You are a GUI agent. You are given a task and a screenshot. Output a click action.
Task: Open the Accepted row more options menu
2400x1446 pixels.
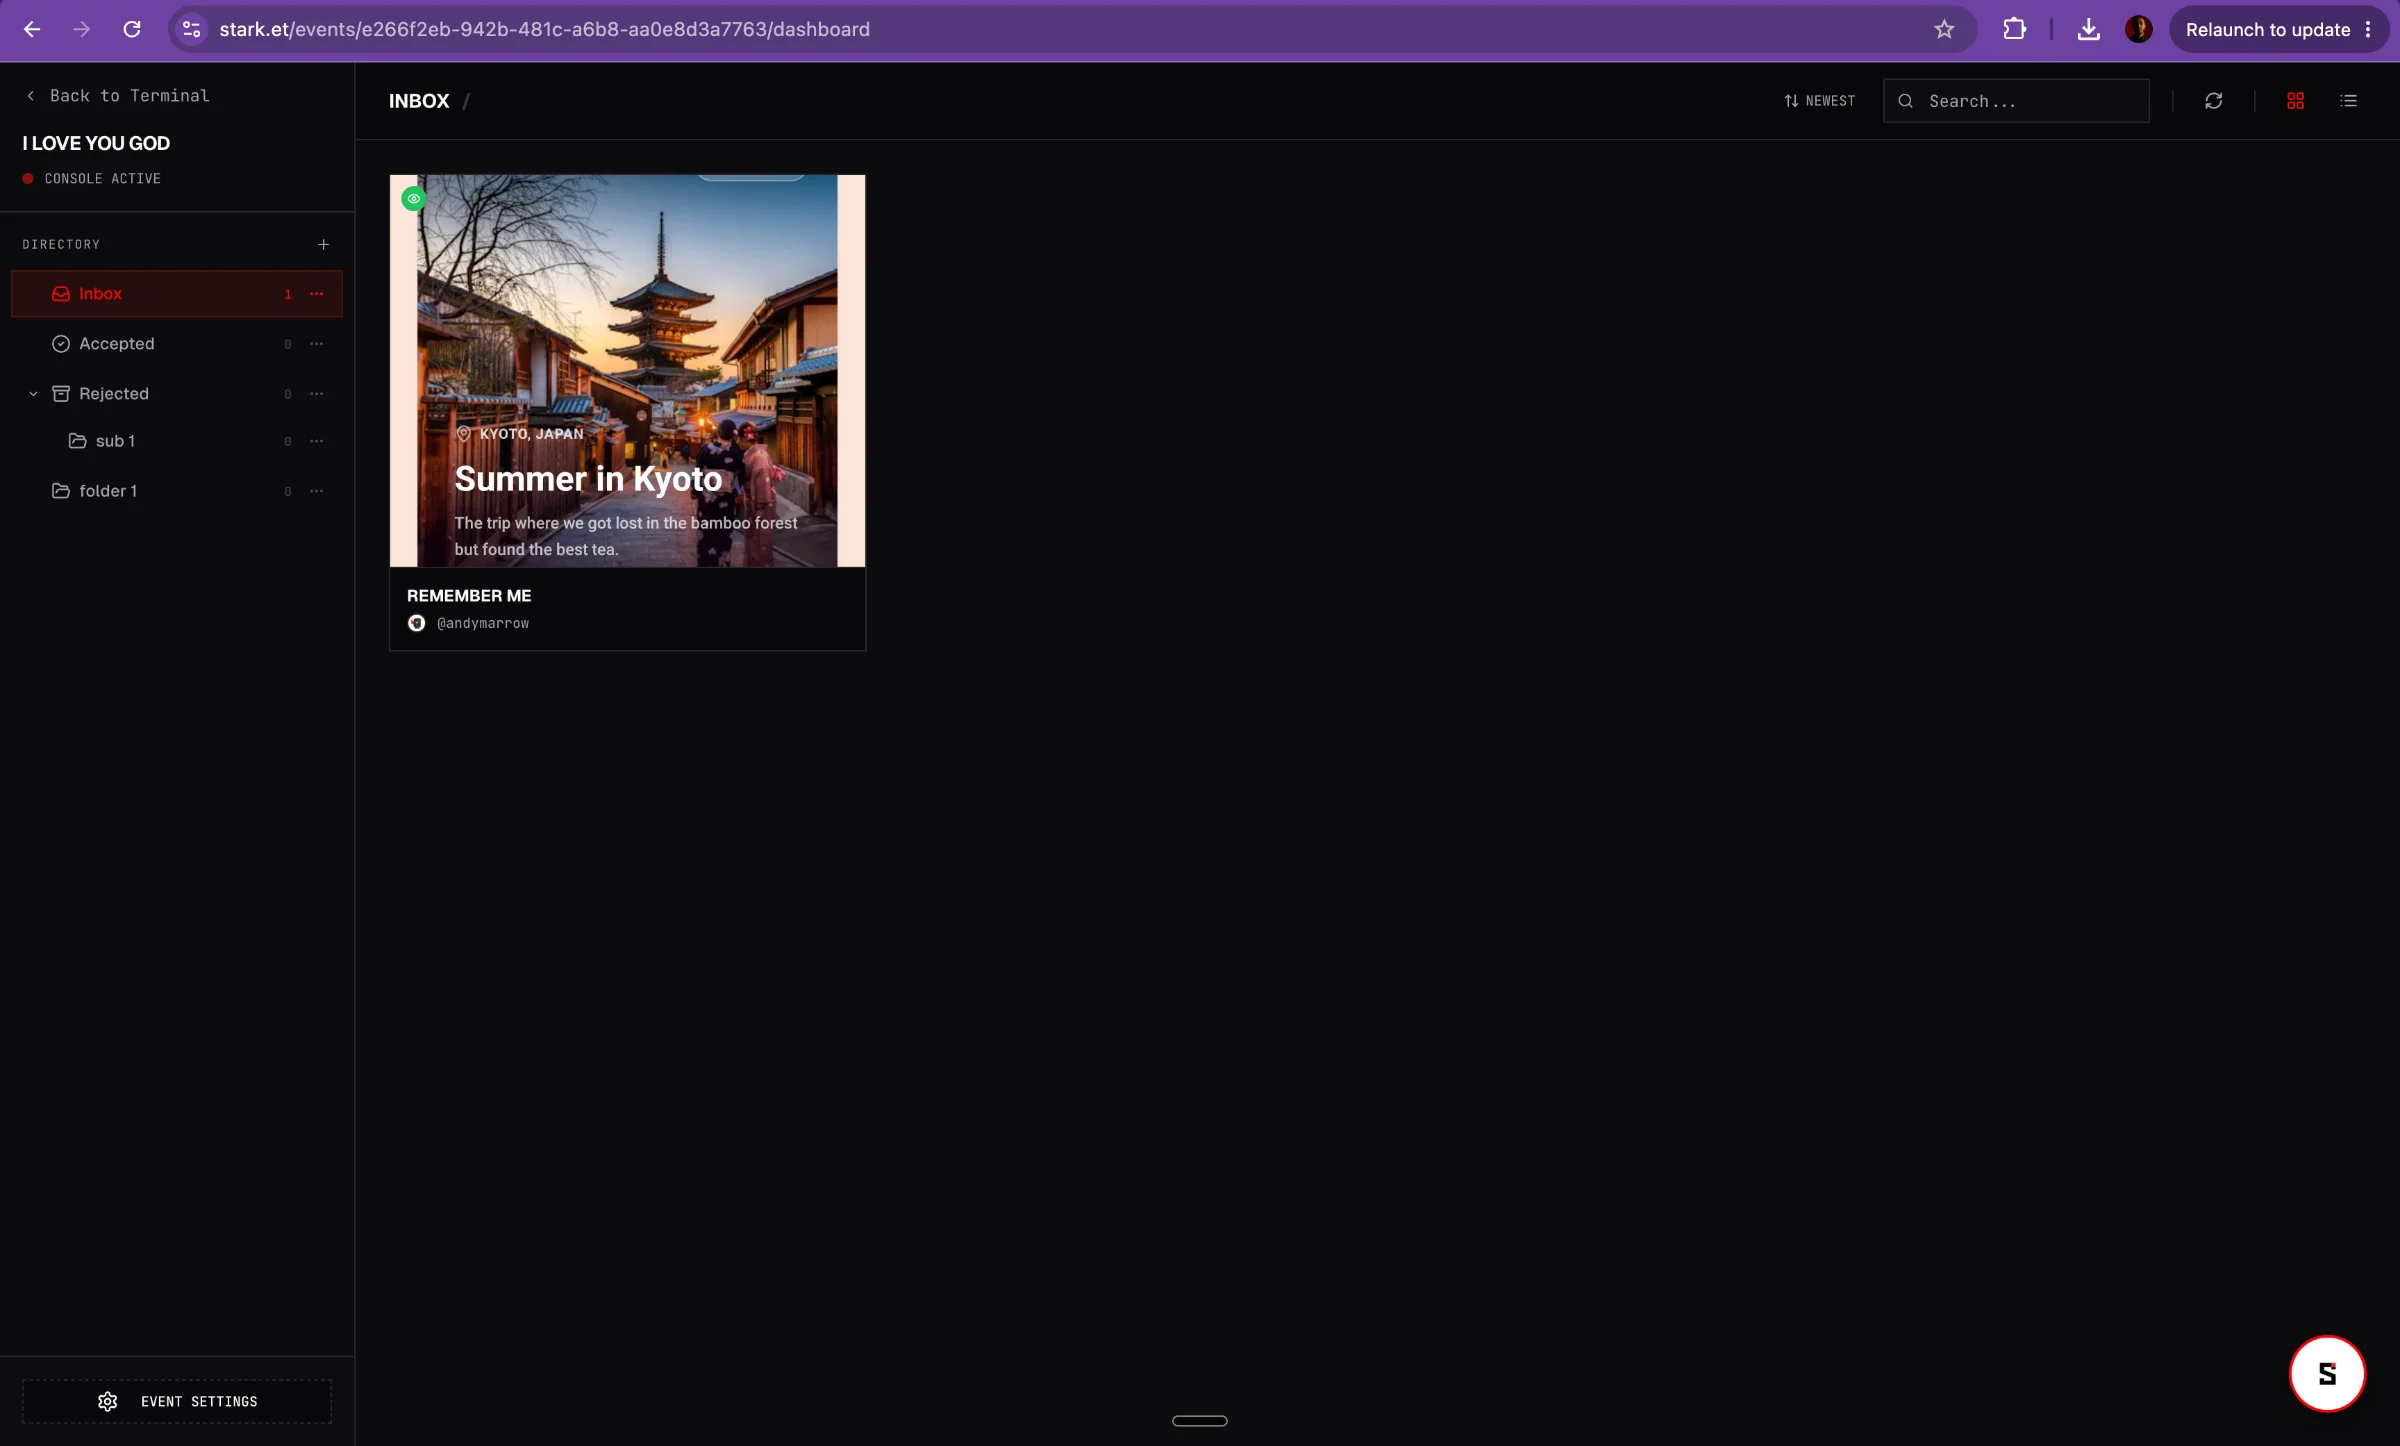click(x=317, y=344)
